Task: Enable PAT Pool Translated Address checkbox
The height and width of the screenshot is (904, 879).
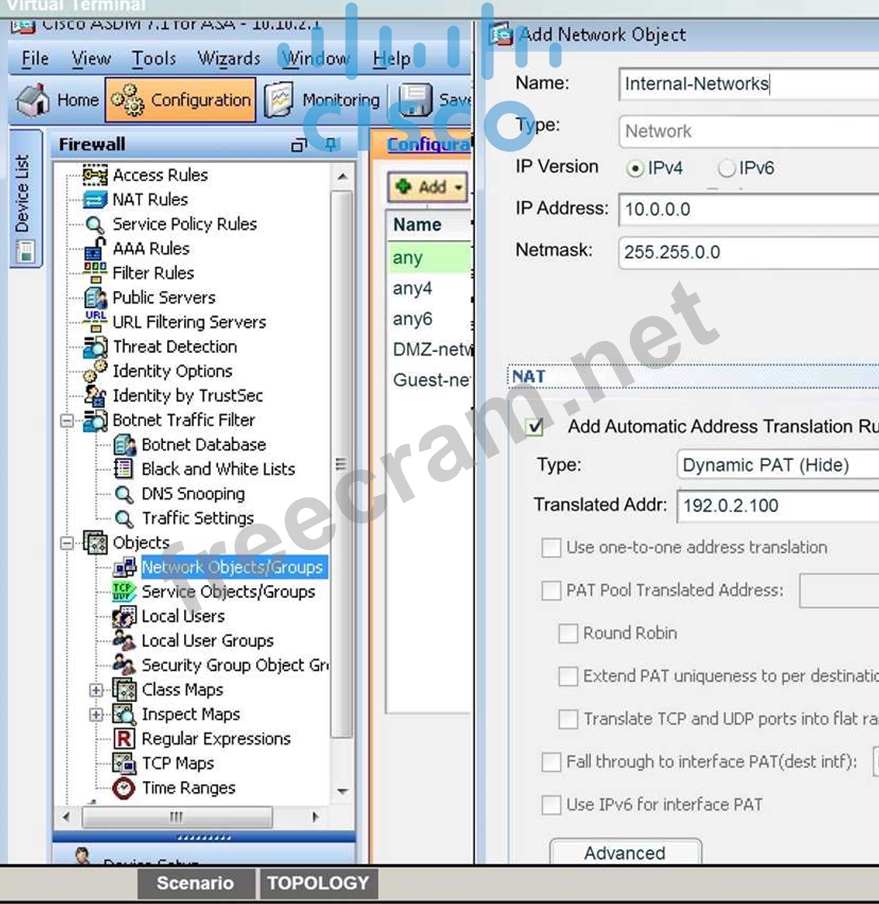Action: tap(551, 591)
